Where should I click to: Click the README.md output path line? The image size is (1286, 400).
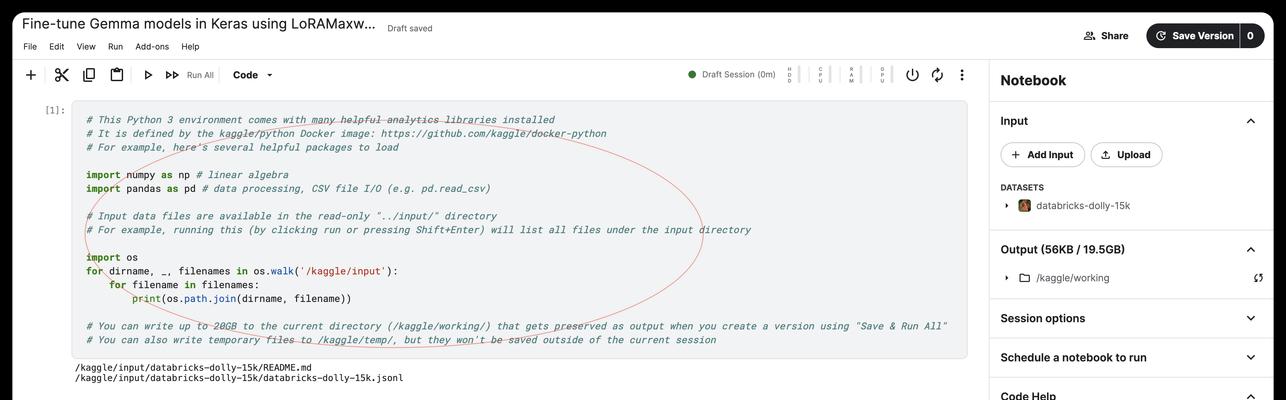[193, 368]
